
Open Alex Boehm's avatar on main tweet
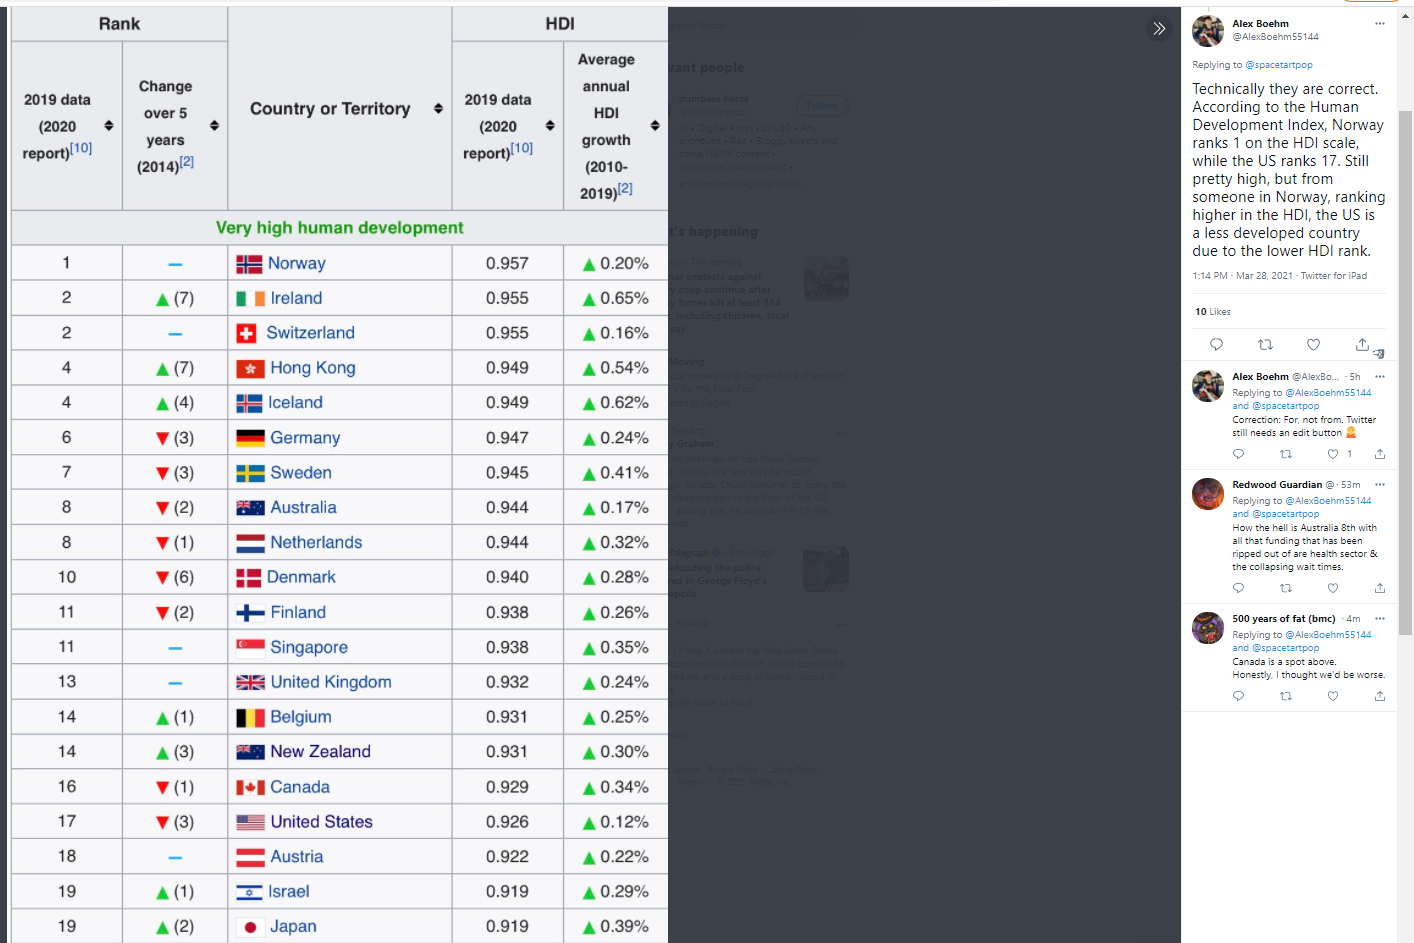click(1208, 31)
